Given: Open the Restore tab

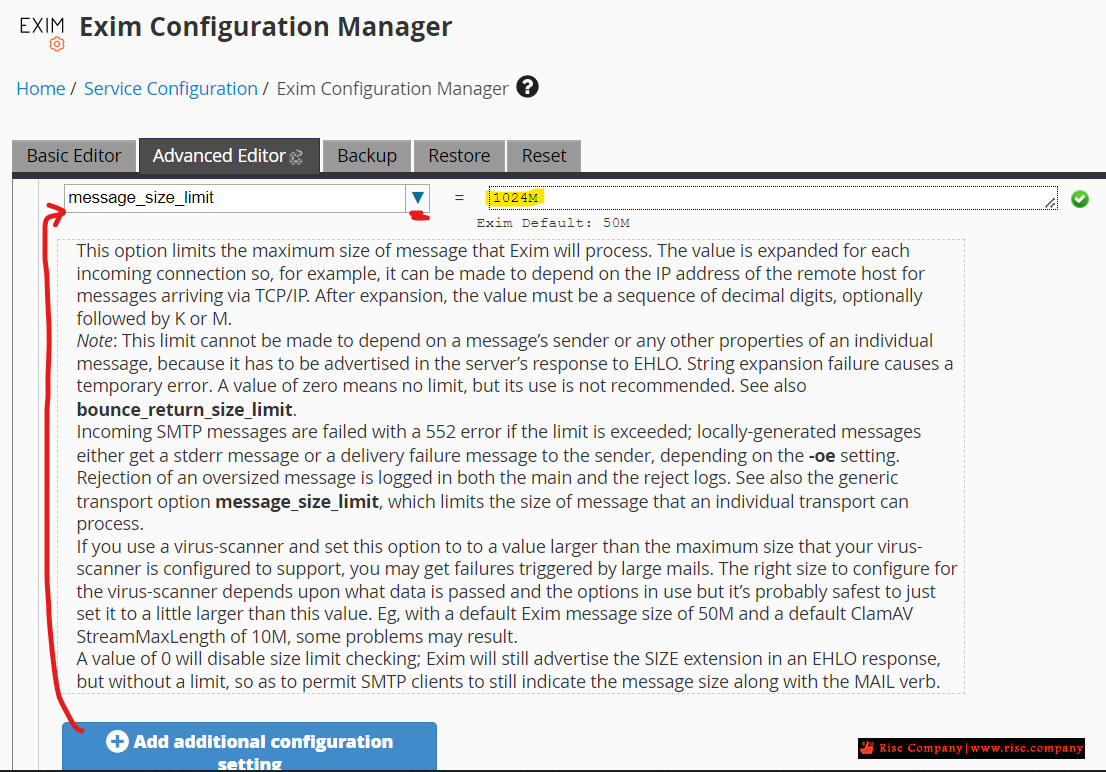Looking at the screenshot, I should (459, 155).
